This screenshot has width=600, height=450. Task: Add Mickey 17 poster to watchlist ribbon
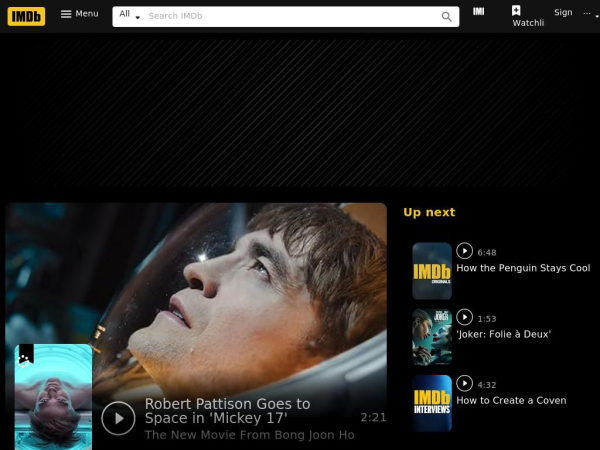pyautogui.click(x=26, y=354)
